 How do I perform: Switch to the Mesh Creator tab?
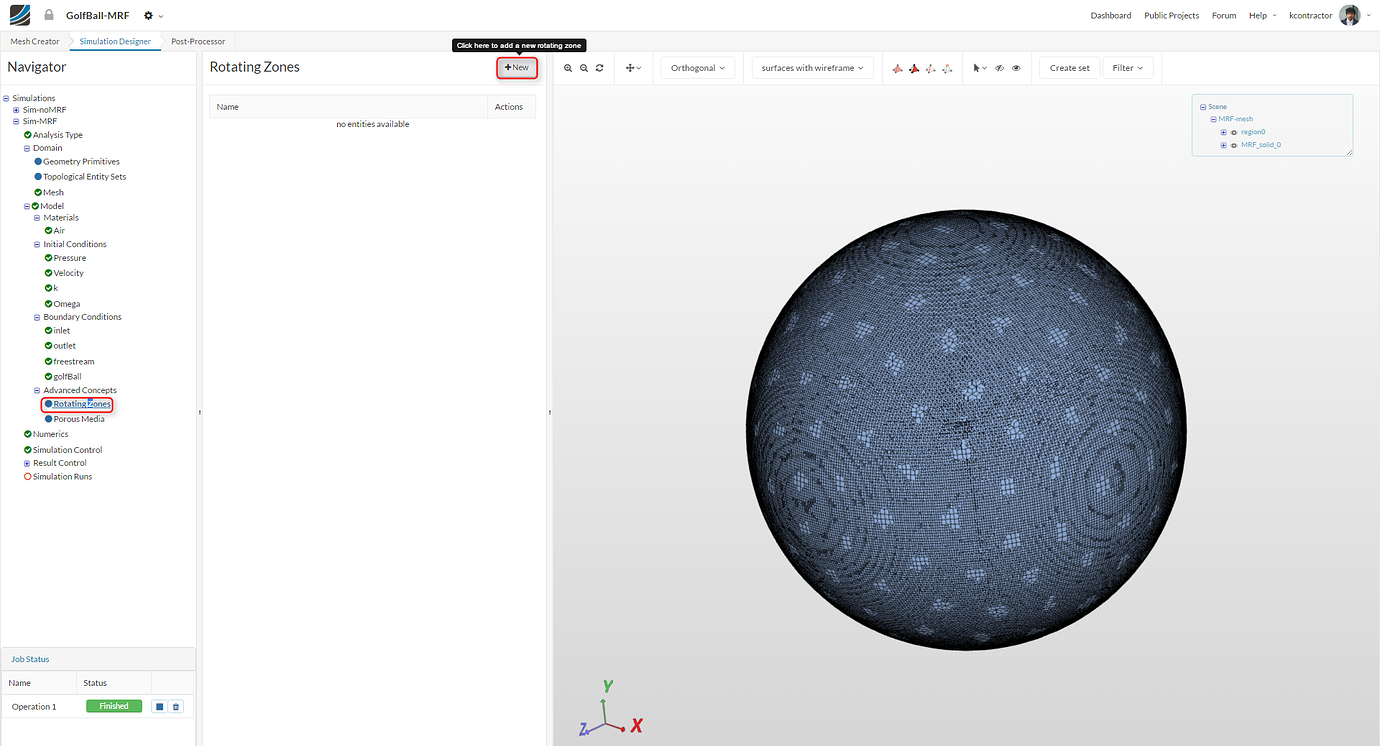pos(34,41)
